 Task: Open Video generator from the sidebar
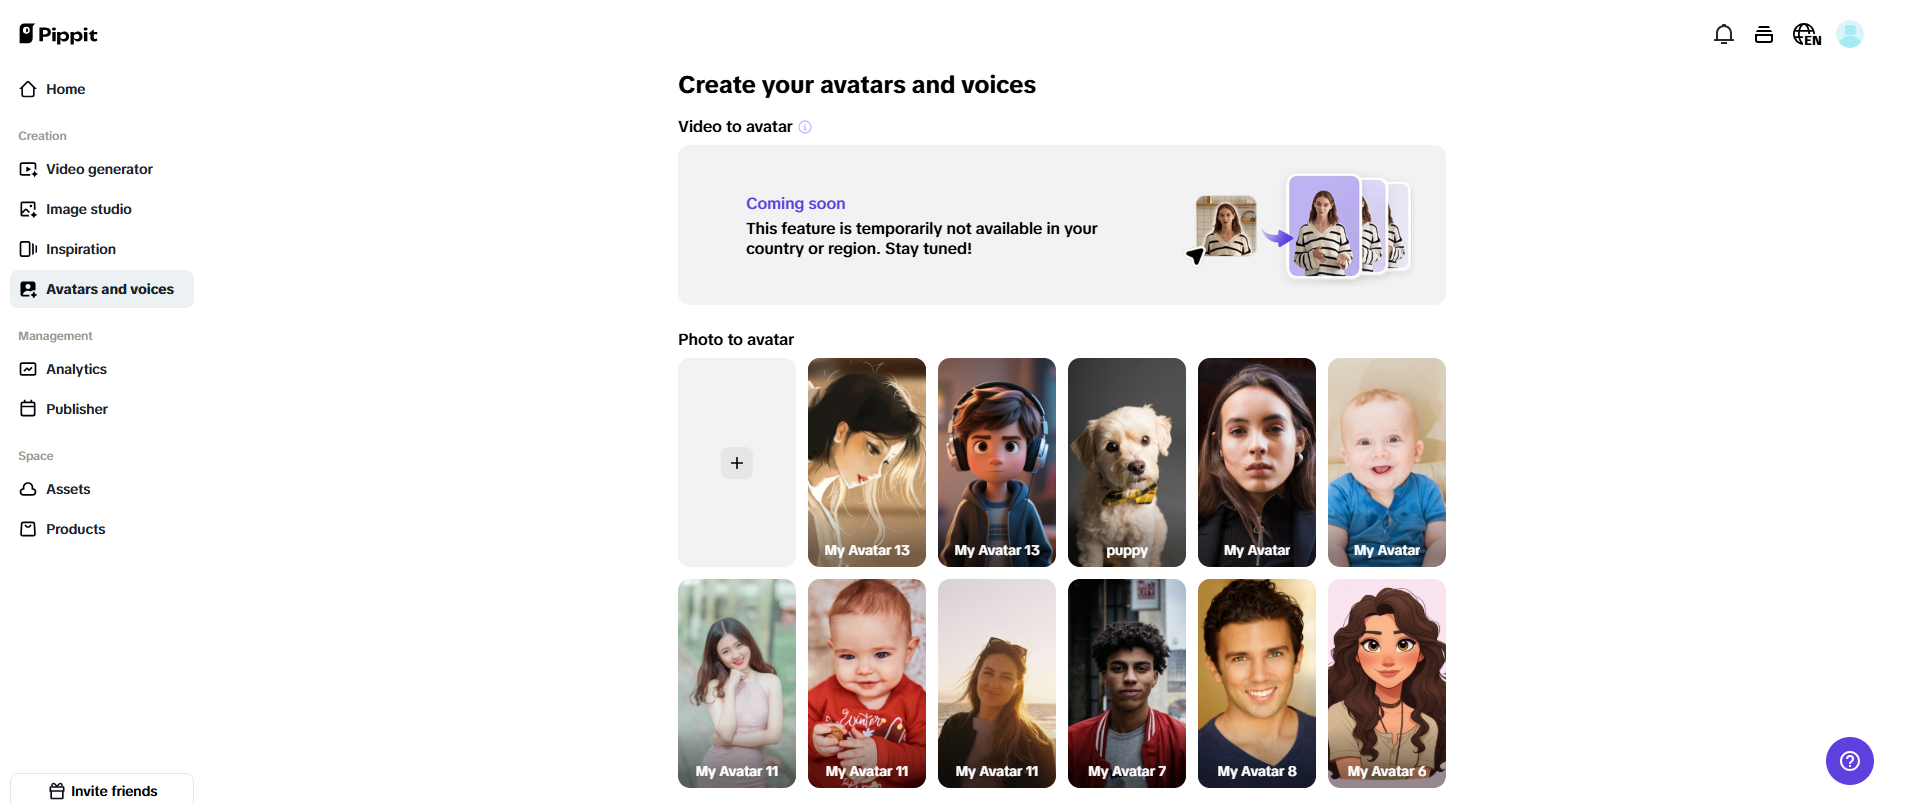coord(99,169)
